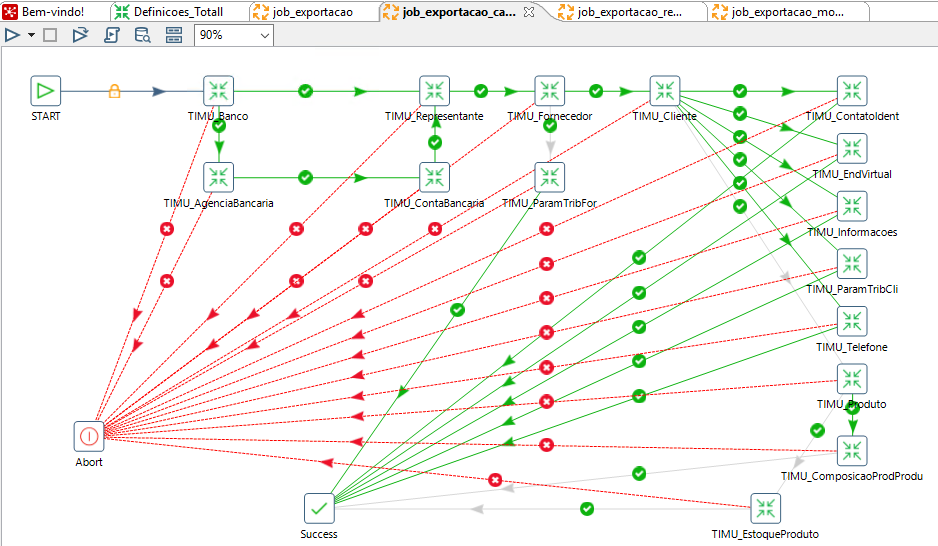Toggle success check on Fornecedor to Cliente hop
The height and width of the screenshot is (546, 938).
click(596, 91)
